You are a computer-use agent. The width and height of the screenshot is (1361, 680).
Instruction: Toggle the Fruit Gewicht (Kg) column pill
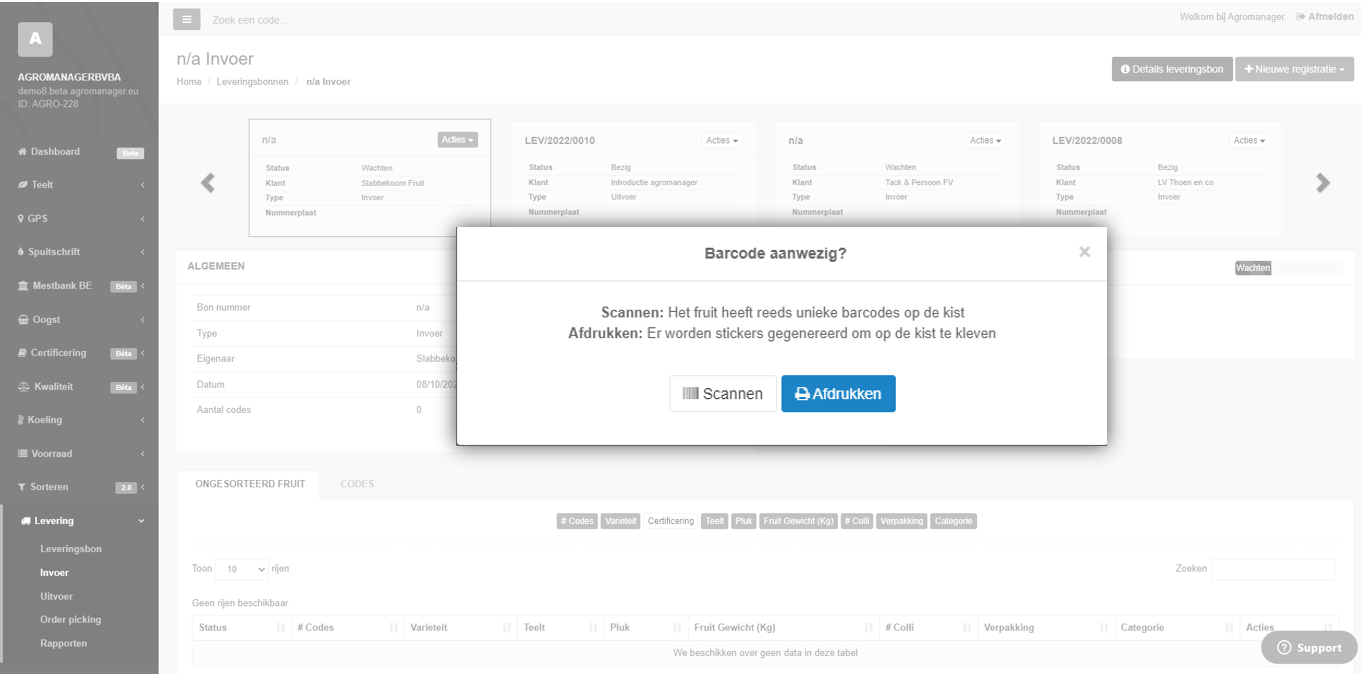797,521
